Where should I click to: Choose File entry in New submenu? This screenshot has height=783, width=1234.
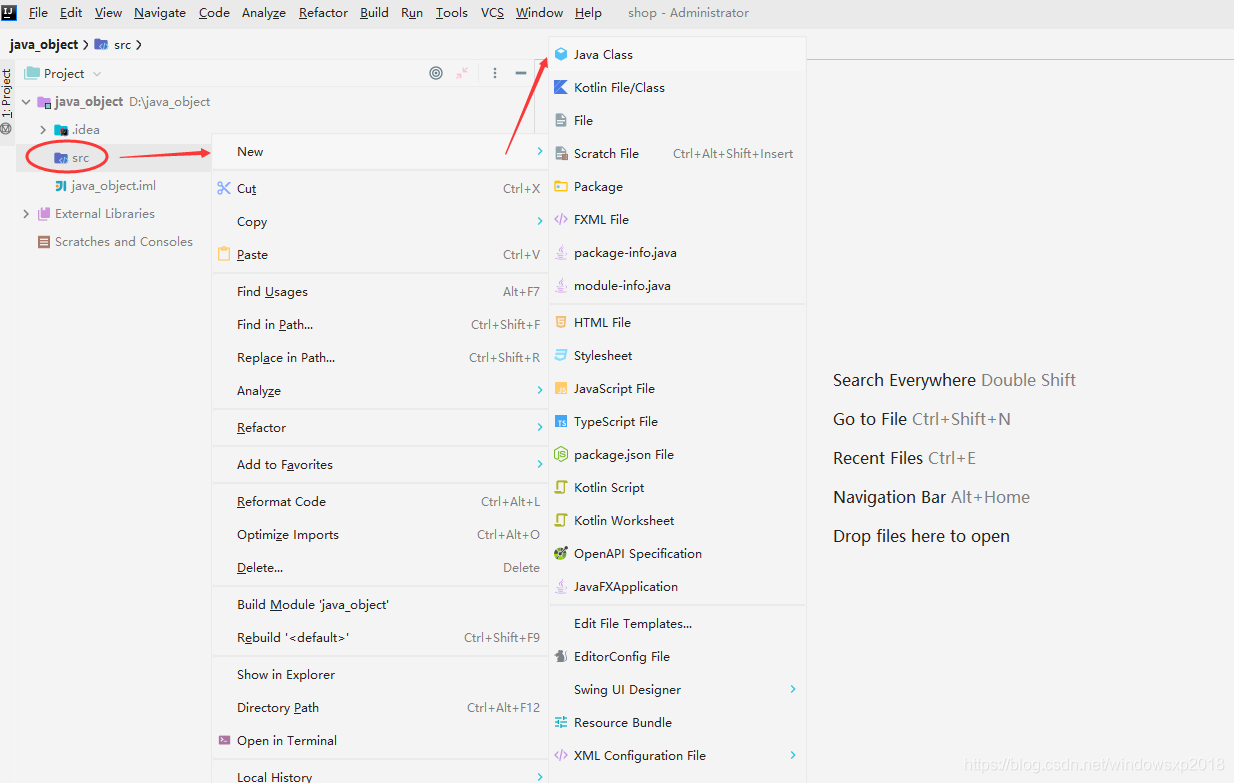coord(677,121)
